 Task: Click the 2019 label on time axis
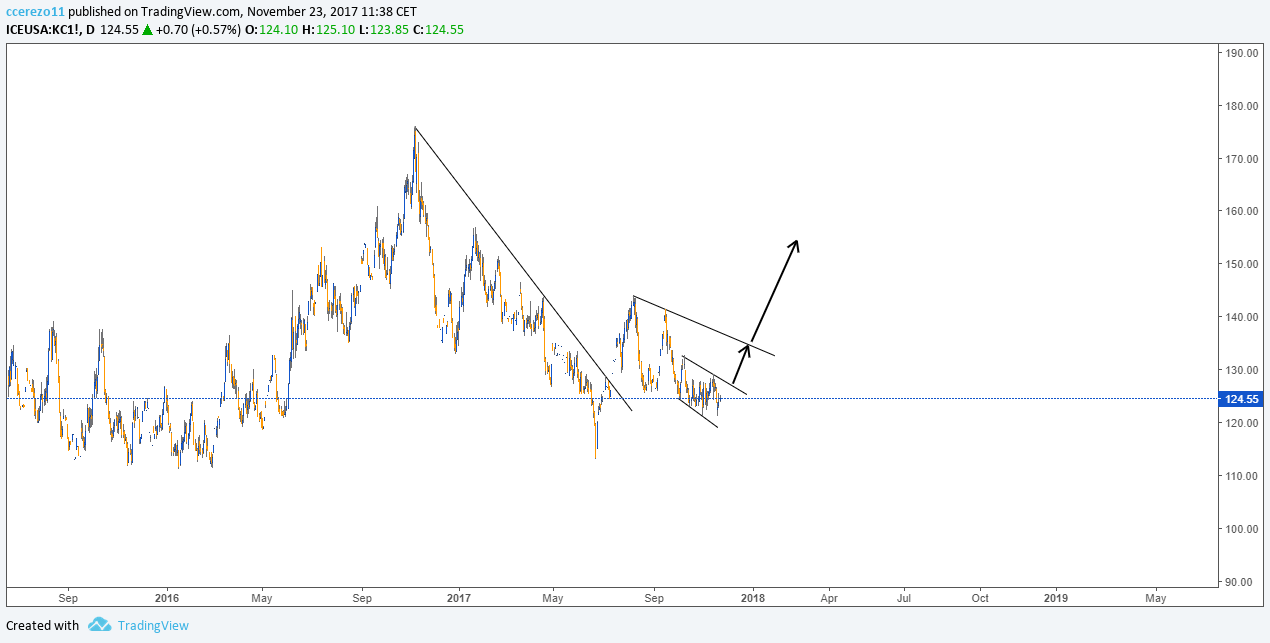click(1055, 598)
